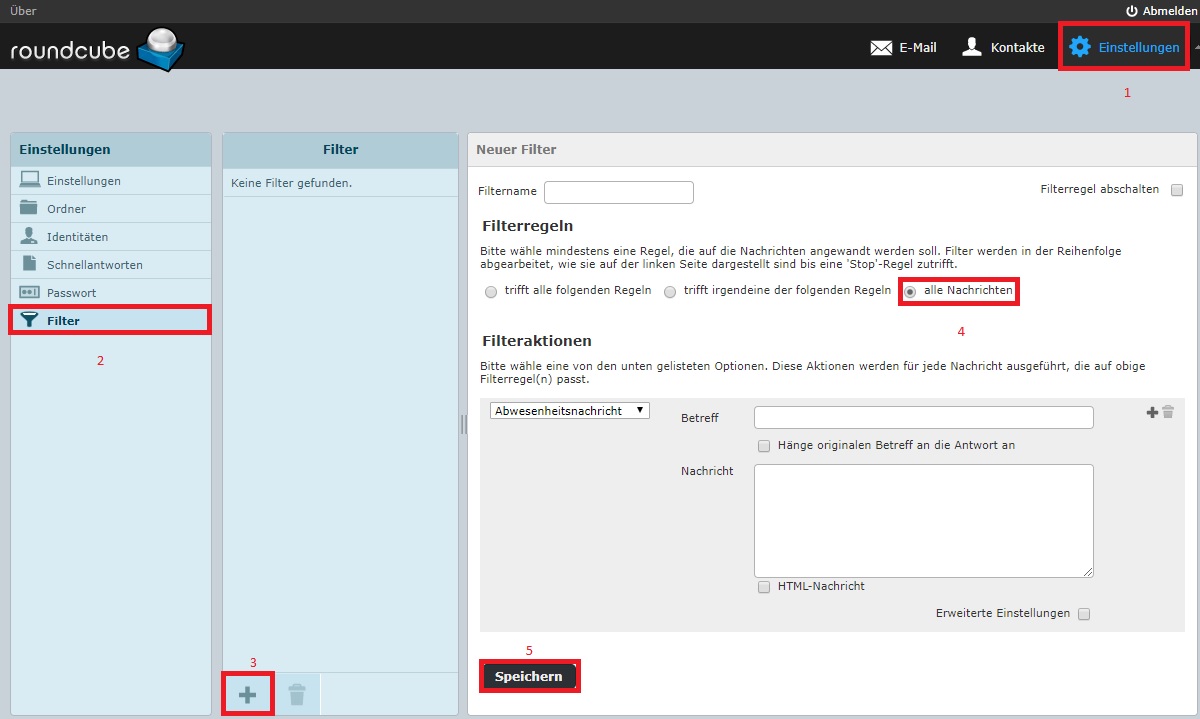Select the 'alle Nachrichten' radio option
The height and width of the screenshot is (719, 1200).
coord(910,292)
